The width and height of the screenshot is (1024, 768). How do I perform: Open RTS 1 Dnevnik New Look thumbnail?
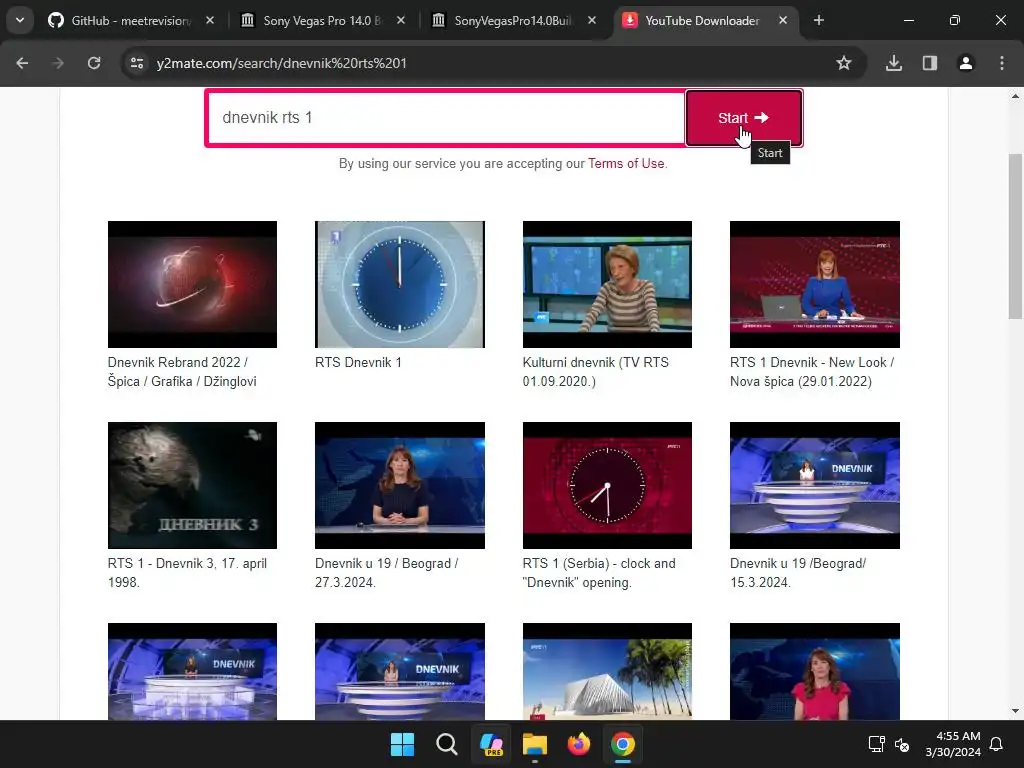(814, 284)
